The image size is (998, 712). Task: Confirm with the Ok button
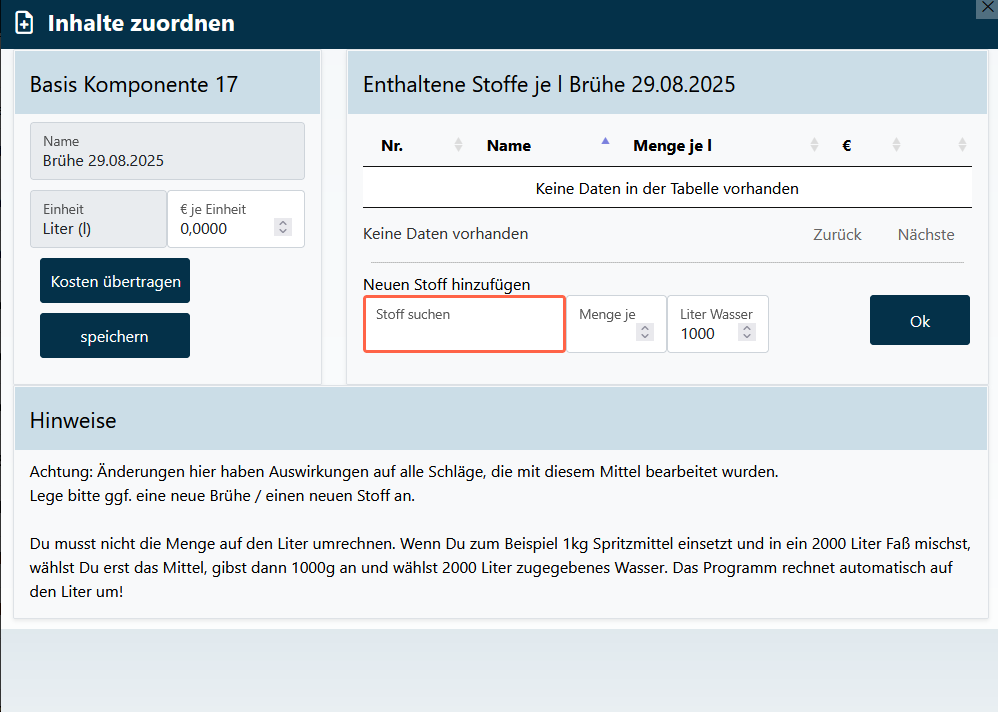[x=919, y=320]
